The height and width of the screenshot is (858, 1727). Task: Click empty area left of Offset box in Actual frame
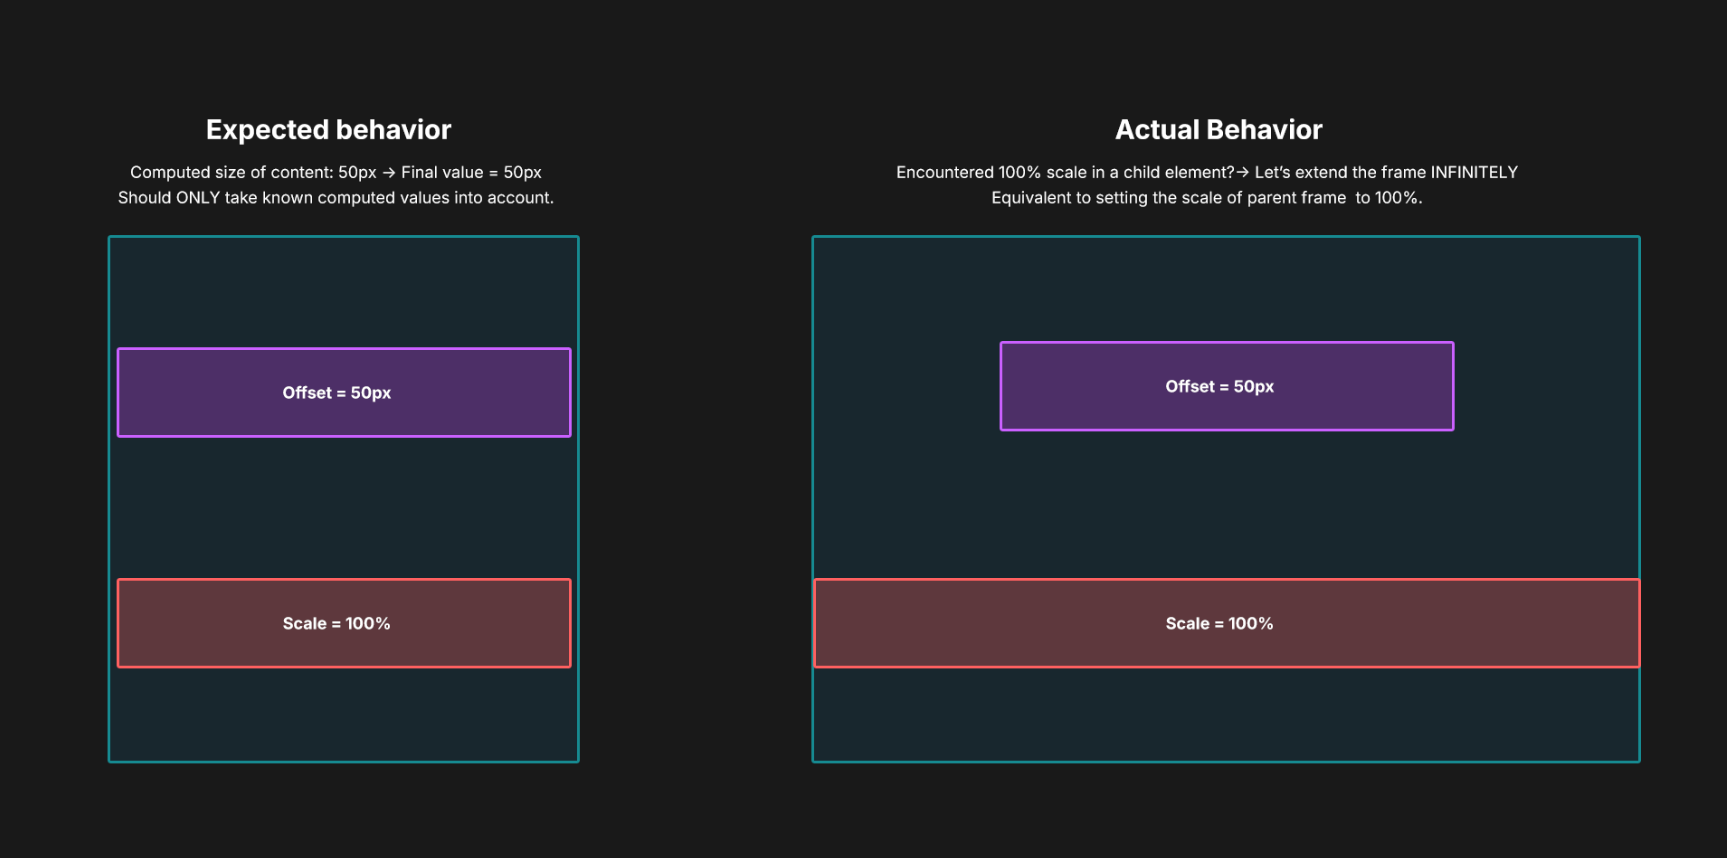906,386
